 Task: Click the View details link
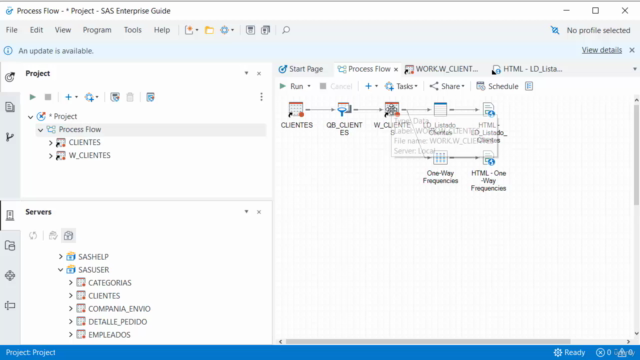602,50
